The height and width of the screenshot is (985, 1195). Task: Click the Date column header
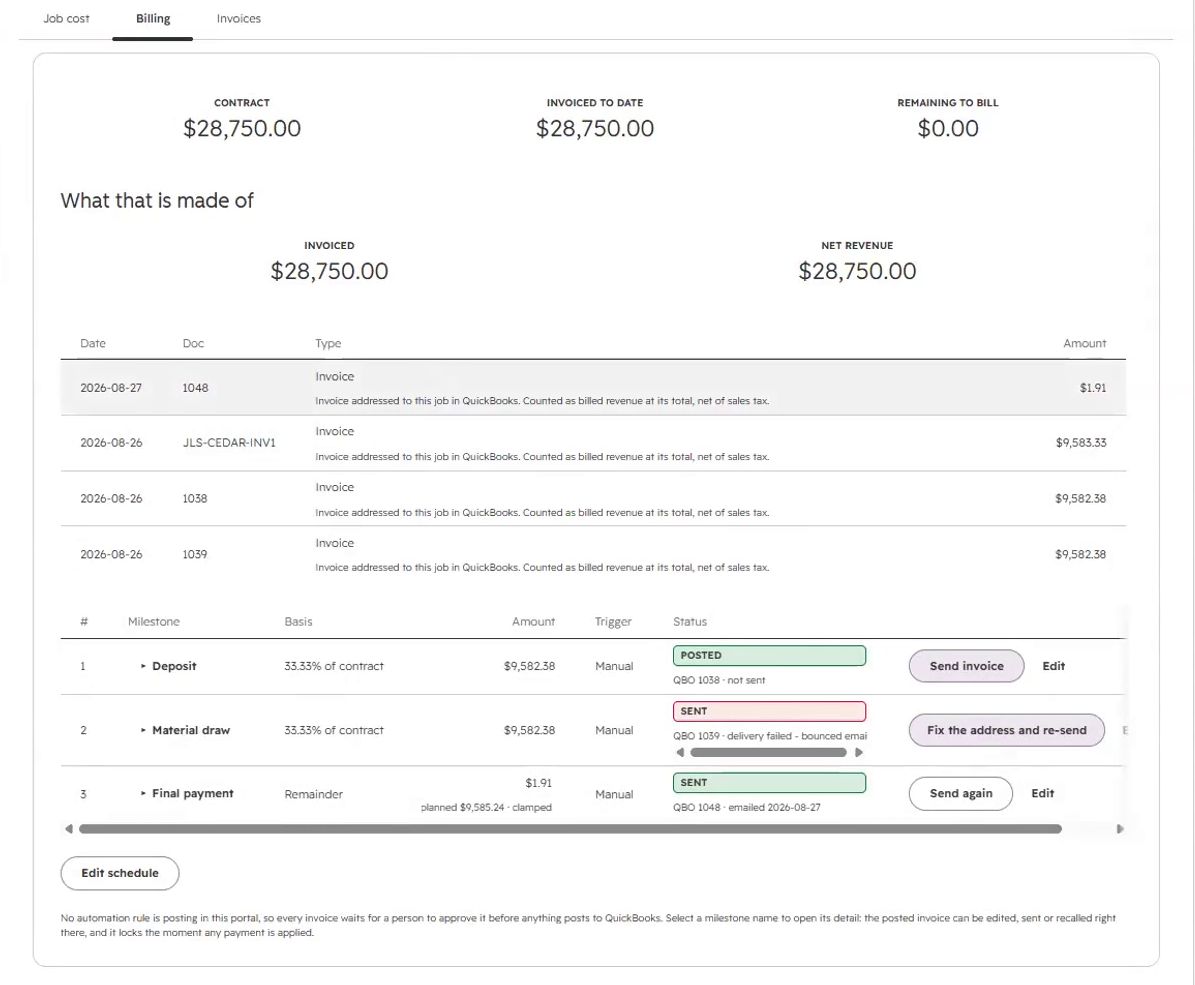point(93,344)
